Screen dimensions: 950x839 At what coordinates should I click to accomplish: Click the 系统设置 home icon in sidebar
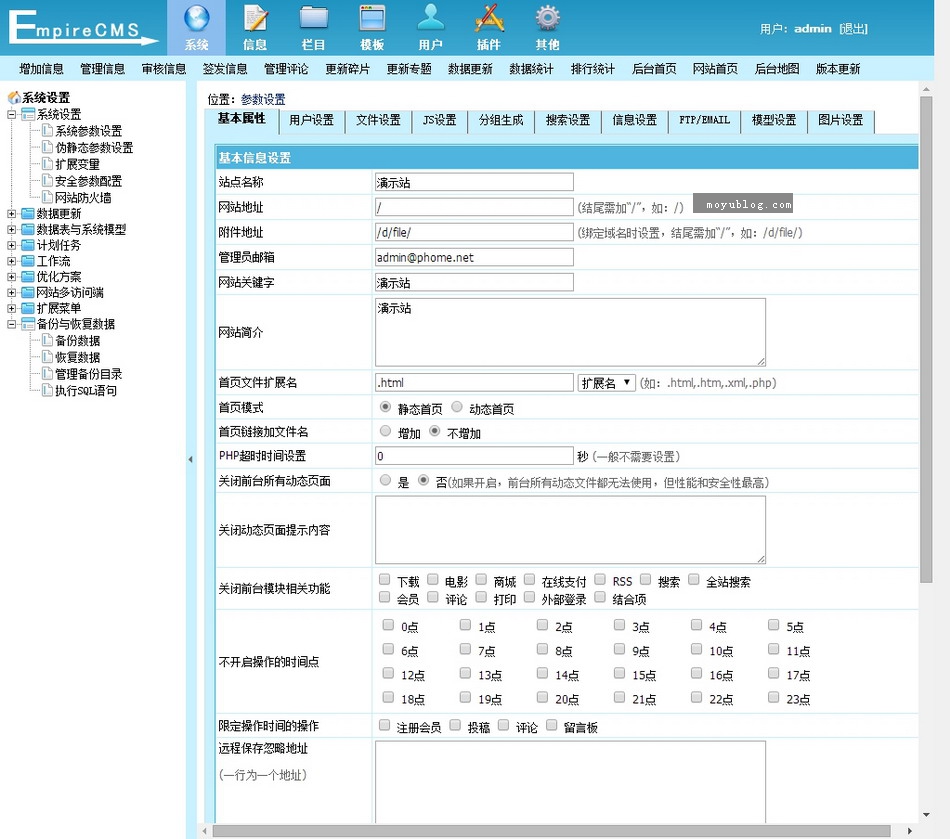[x=13, y=97]
